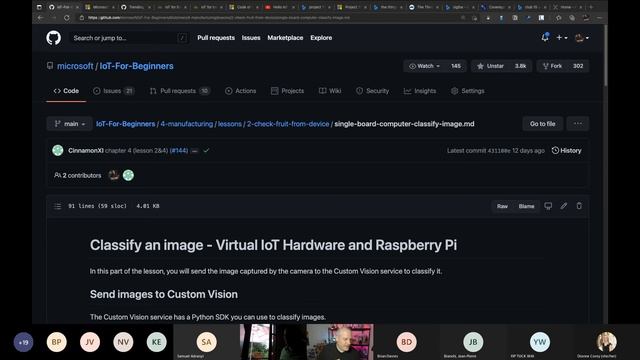Screen dimensions: 640x360
Task: View the Raw file
Action: click(x=502, y=206)
